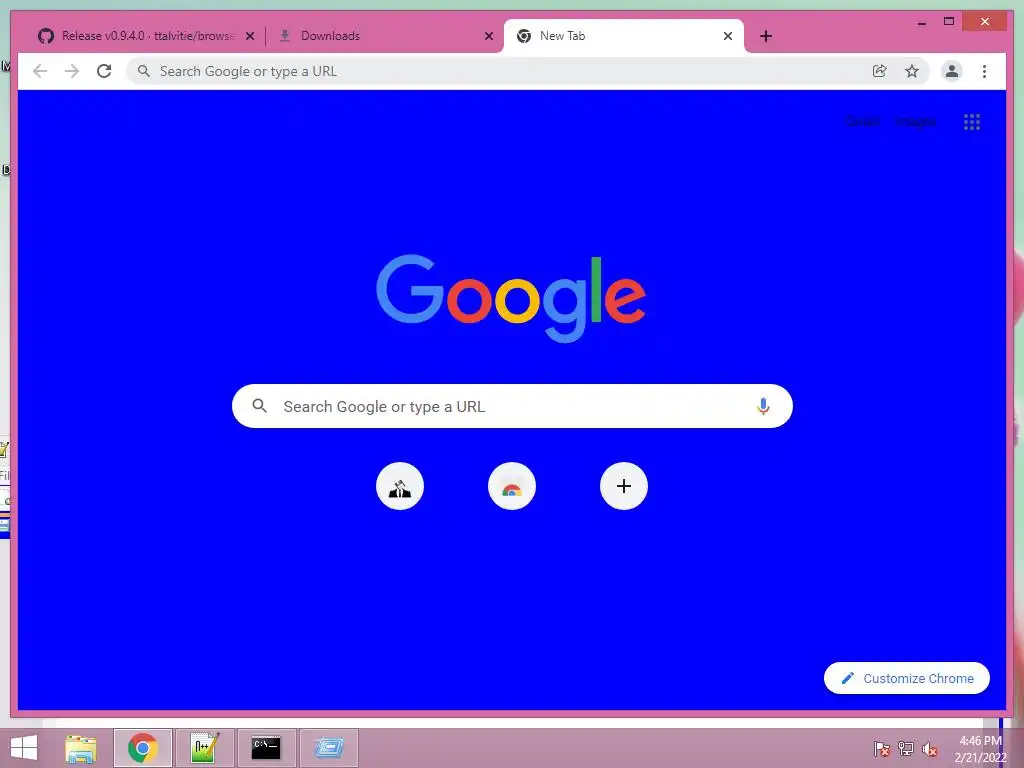Open the Gmail link
The width and height of the screenshot is (1024, 768).
(x=862, y=121)
